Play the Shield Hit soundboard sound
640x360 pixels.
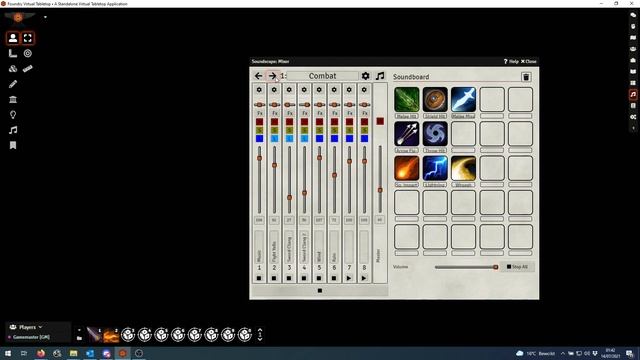tap(435, 99)
